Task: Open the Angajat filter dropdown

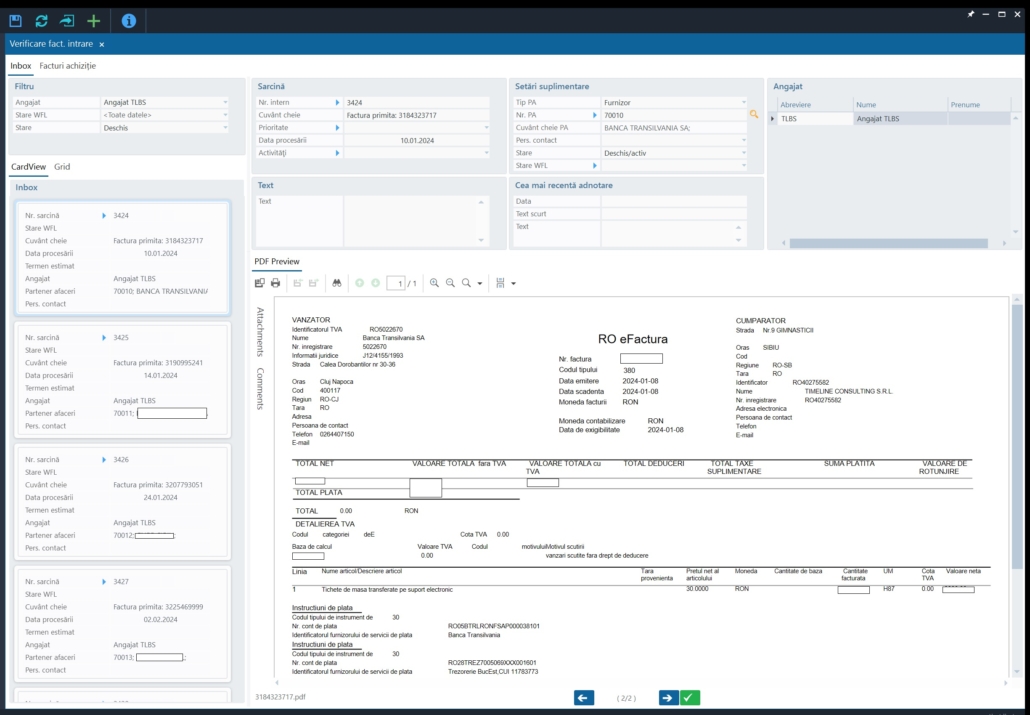Action: coord(225,103)
